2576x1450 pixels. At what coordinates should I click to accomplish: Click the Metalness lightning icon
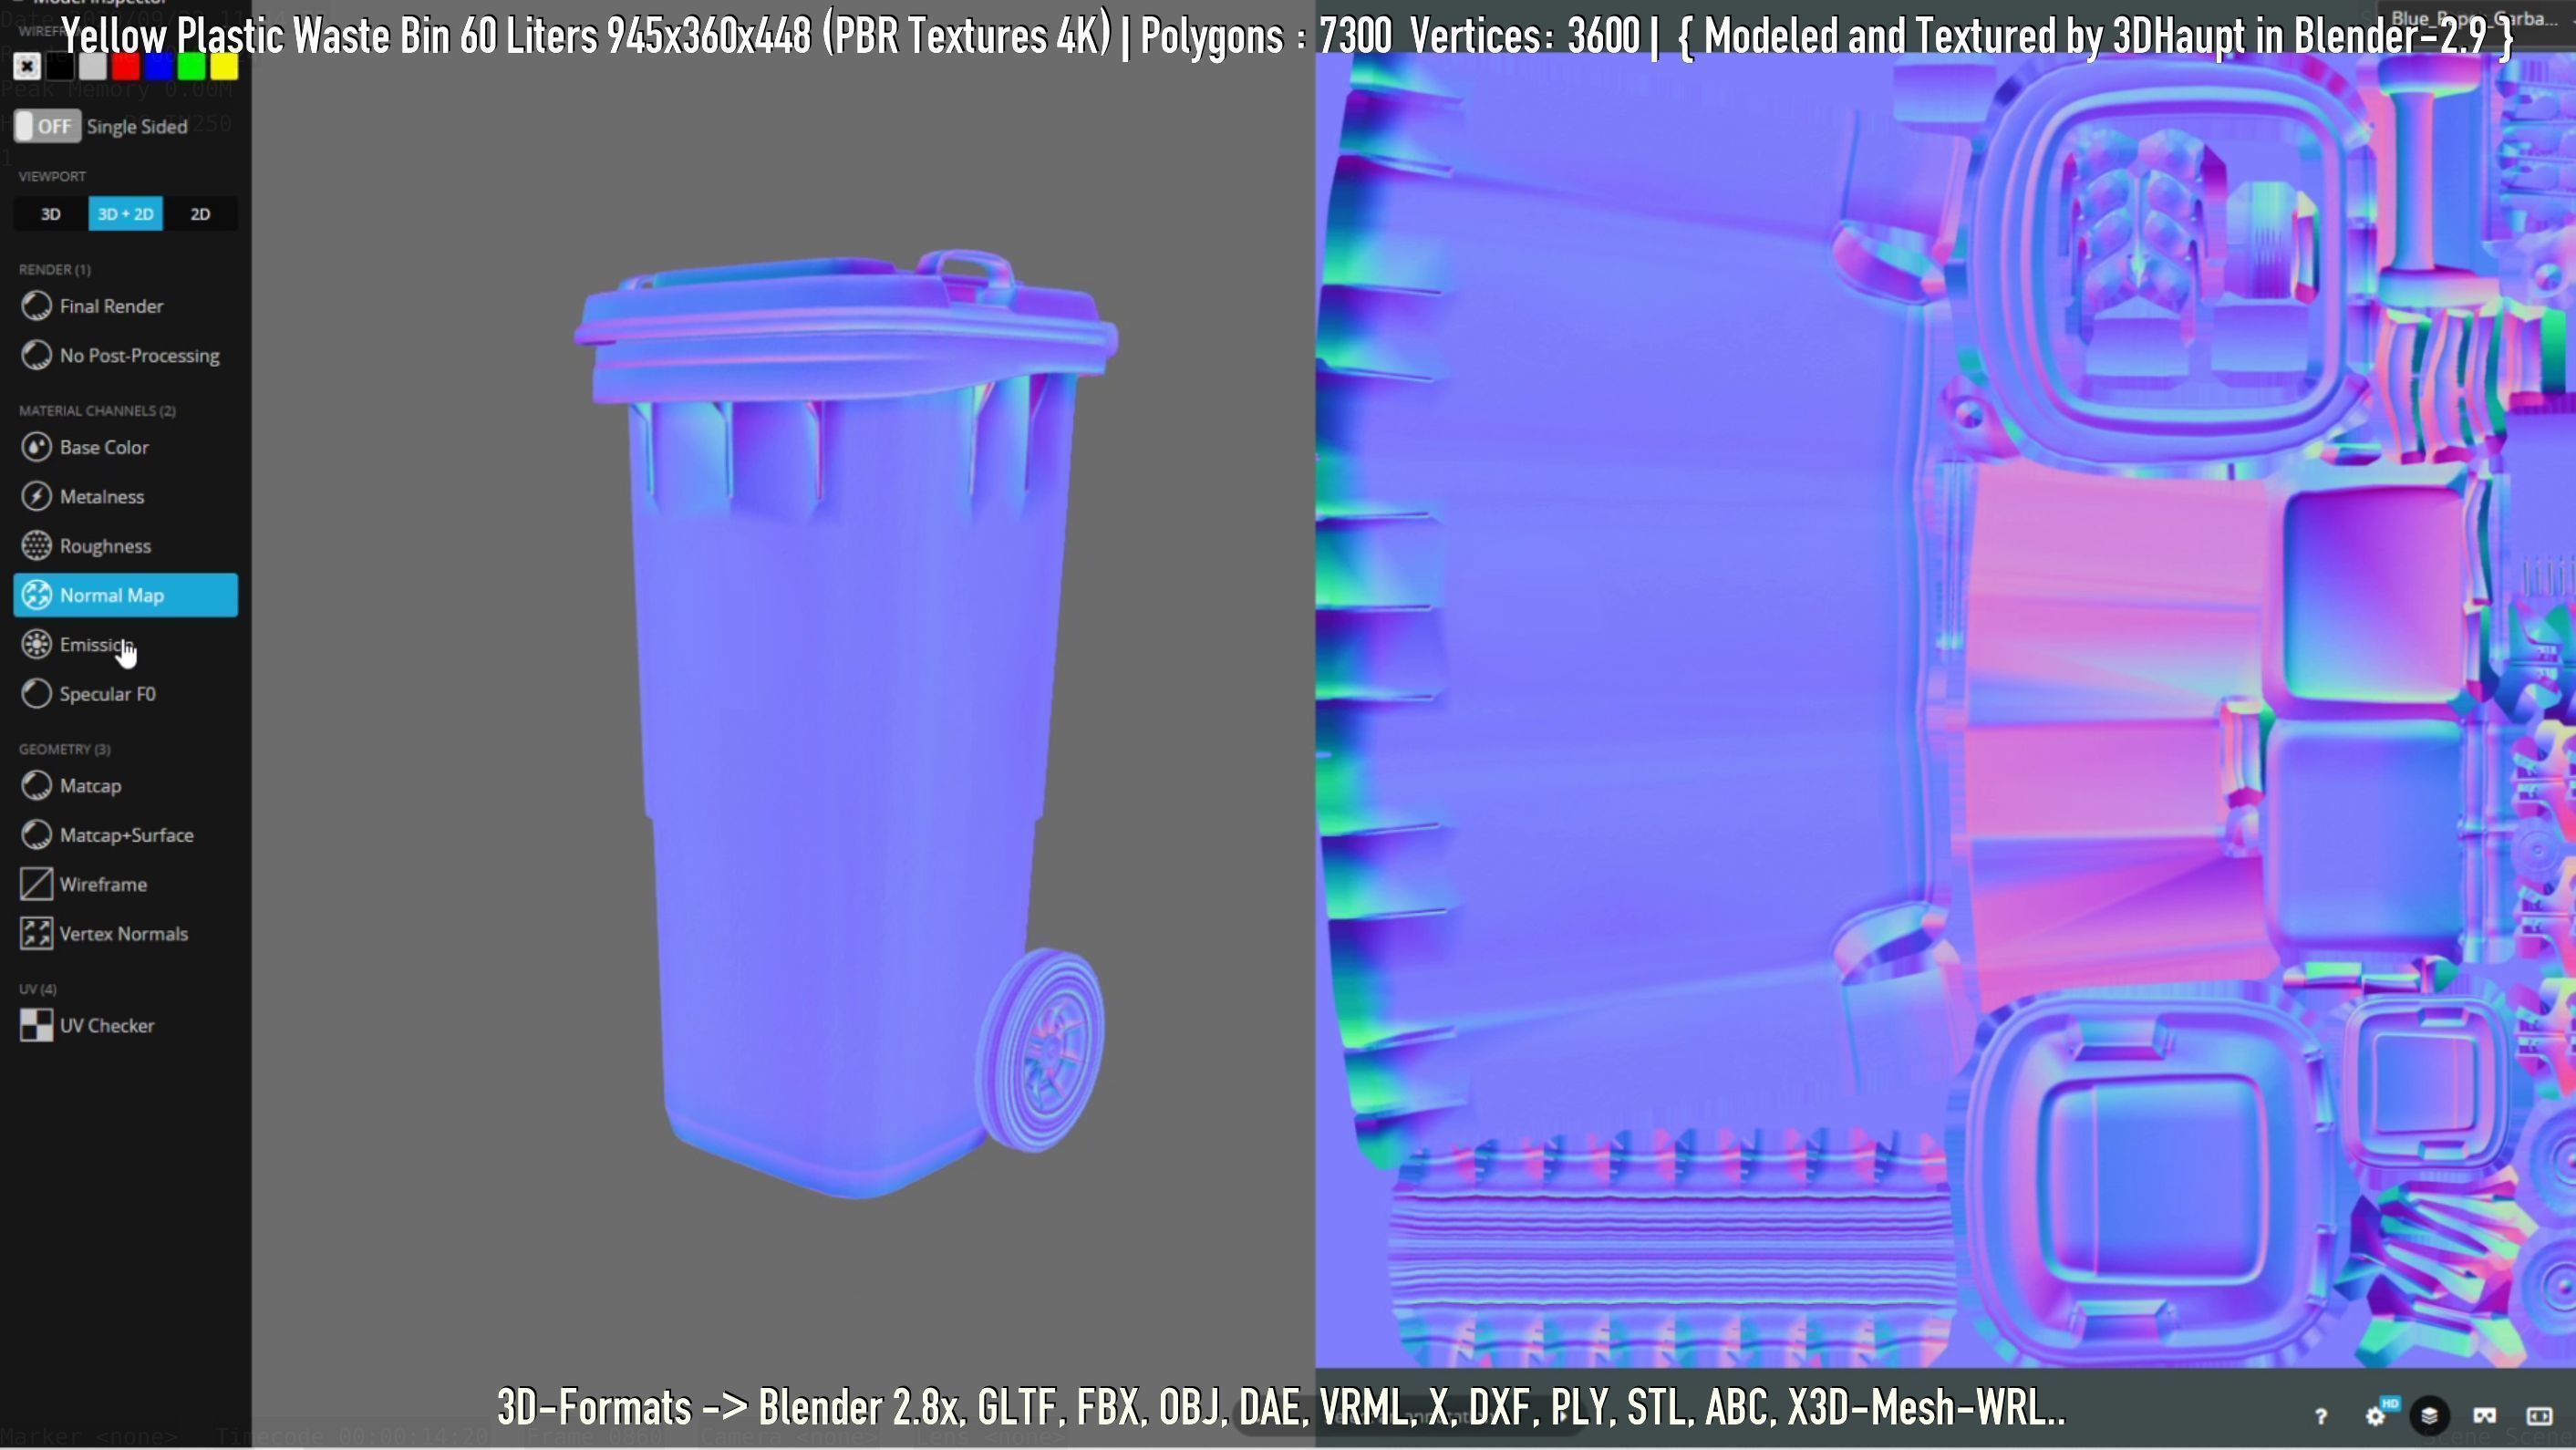tap(37, 497)
